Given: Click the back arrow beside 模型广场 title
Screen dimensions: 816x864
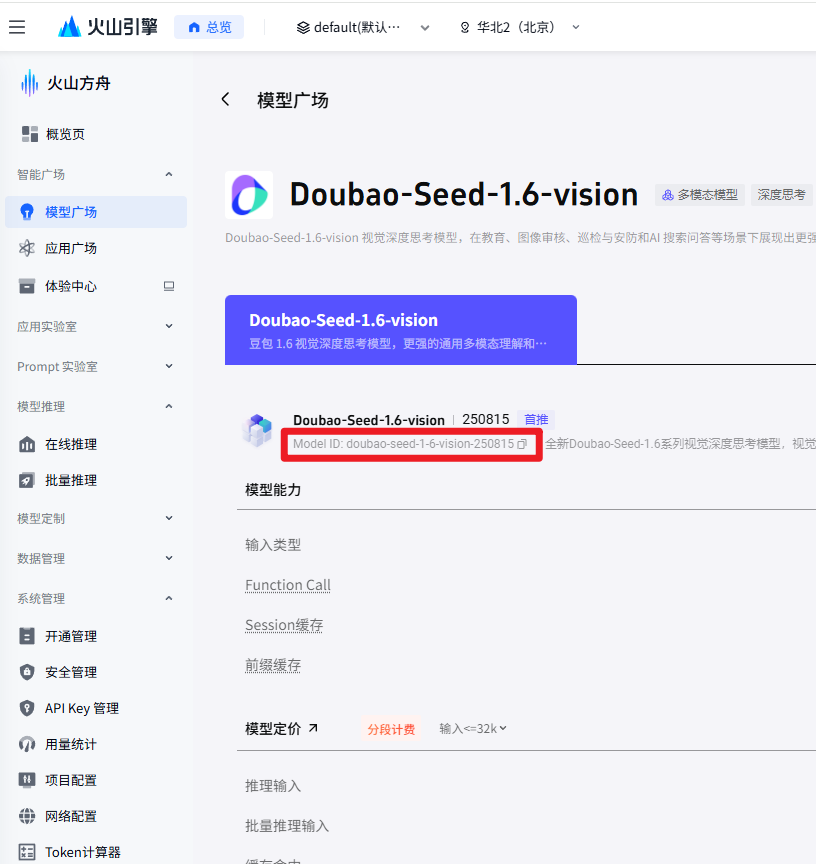Looking at the screenshot, I should tap(225, 99).
